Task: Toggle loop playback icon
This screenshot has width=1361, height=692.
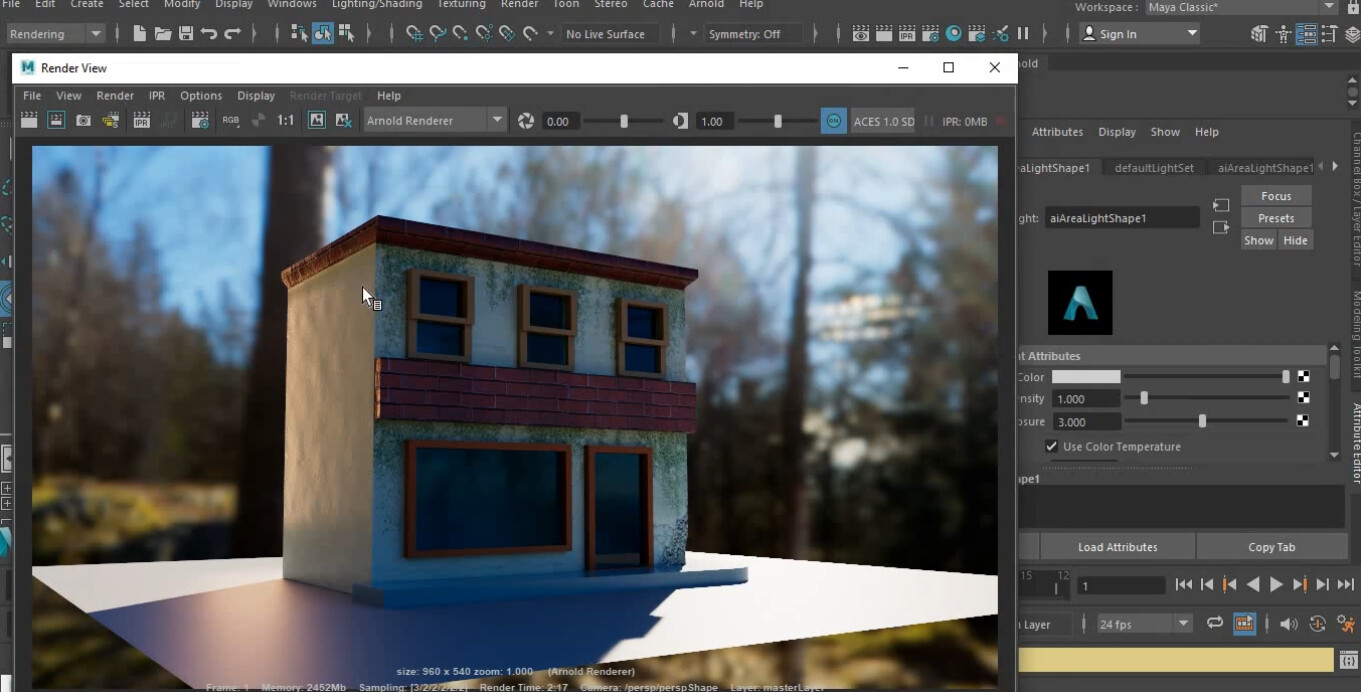Action: 1215,623
